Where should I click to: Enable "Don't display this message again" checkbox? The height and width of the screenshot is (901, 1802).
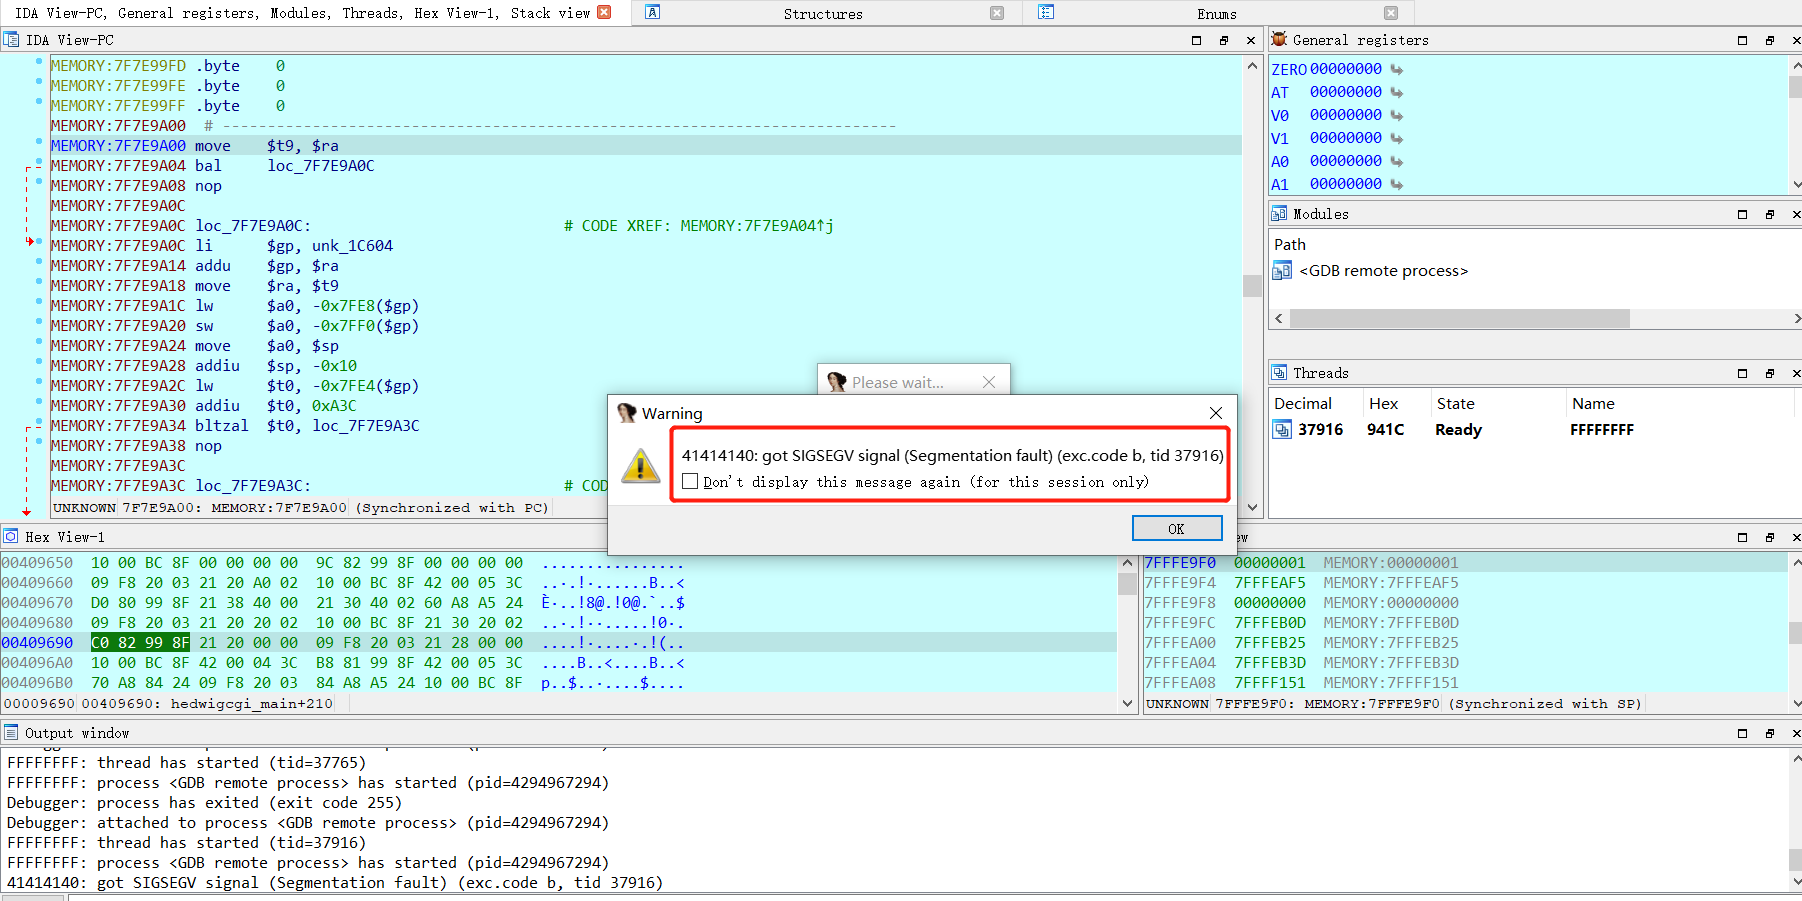[x=690, y=482]
